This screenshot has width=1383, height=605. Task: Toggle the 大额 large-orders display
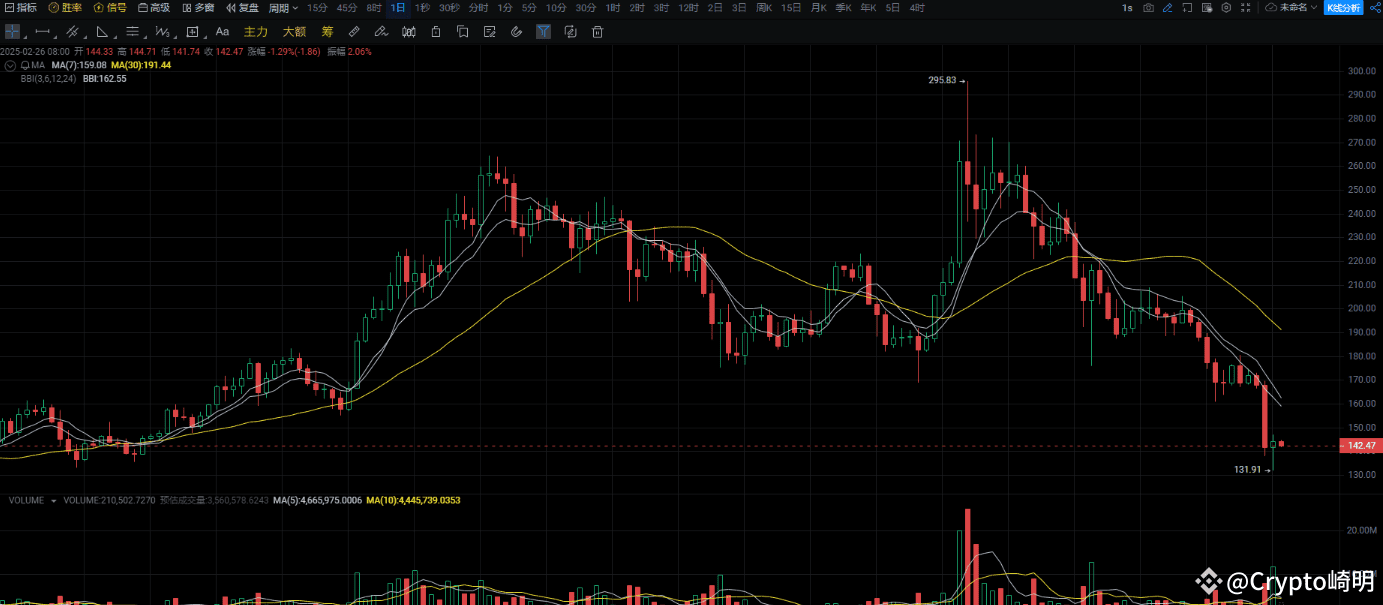(294, 31)
